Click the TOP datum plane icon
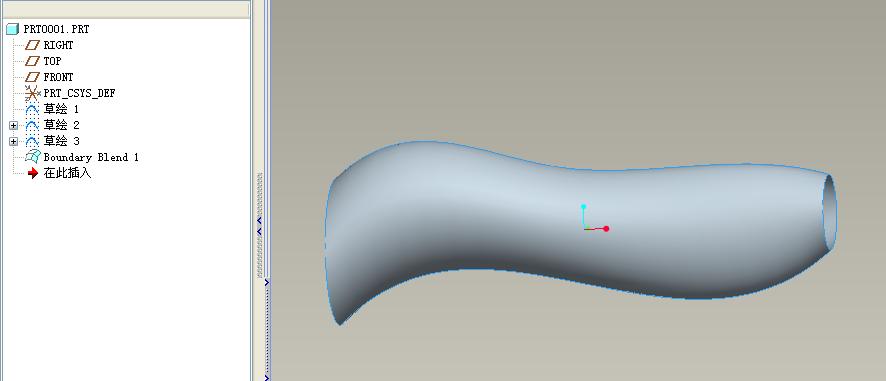886x381 pixels. coord(33,61)
